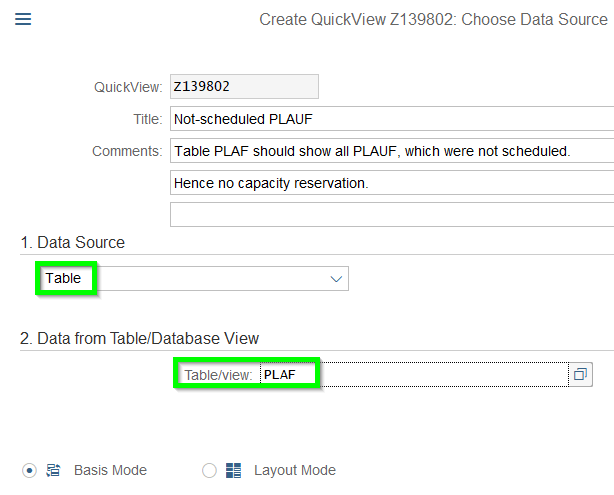Select the Basis Mode radio button
The width and height of the screenshot is (614, 495).
[29, 470]
